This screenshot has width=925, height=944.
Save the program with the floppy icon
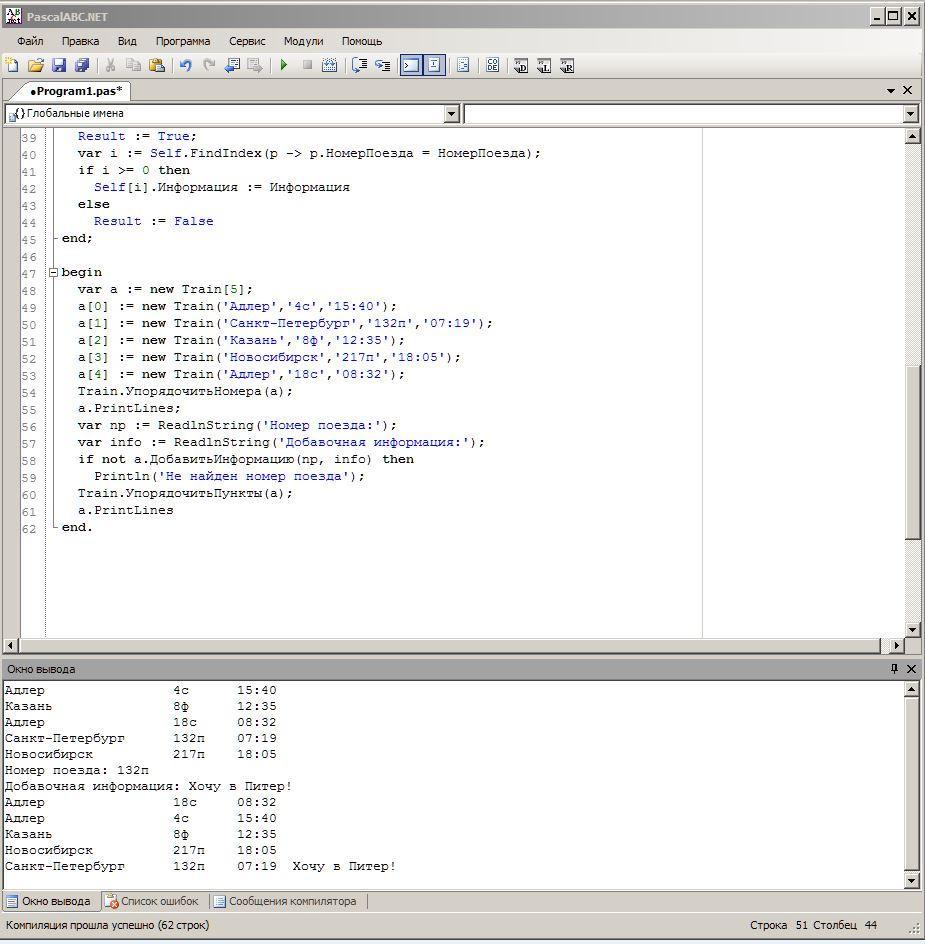(59, 65)
